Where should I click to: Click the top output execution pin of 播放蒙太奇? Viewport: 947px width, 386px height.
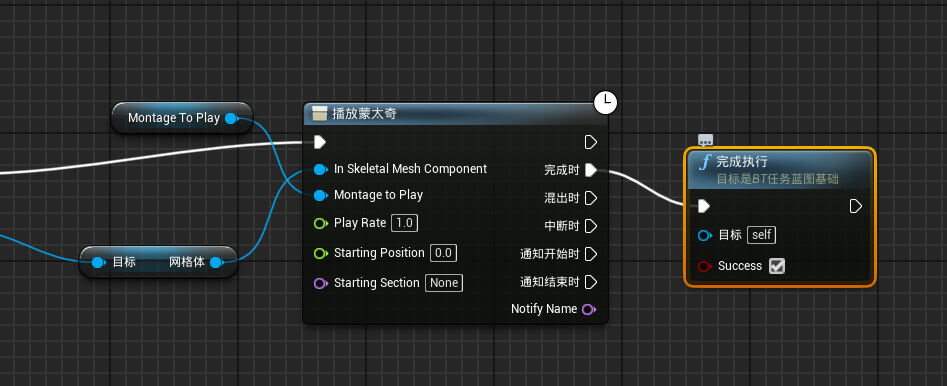(x=591, y=142)
